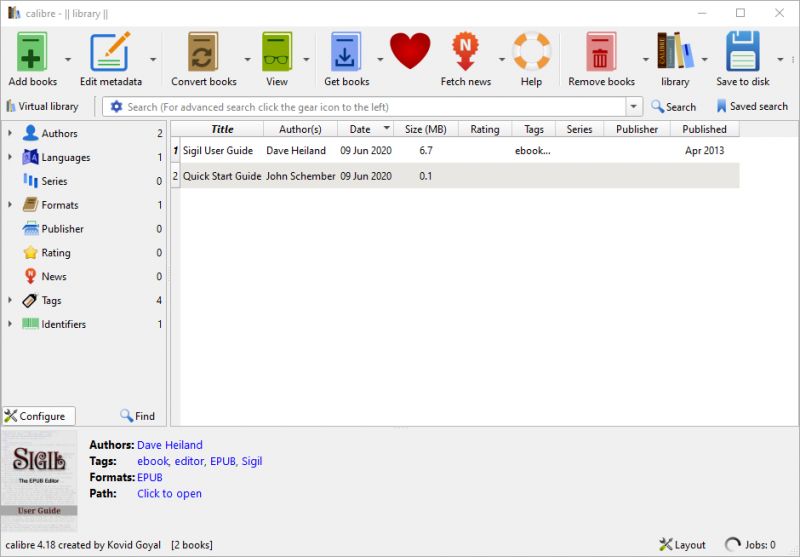Click the red heart donate icon
800x557 pixels.
point(410,50)
